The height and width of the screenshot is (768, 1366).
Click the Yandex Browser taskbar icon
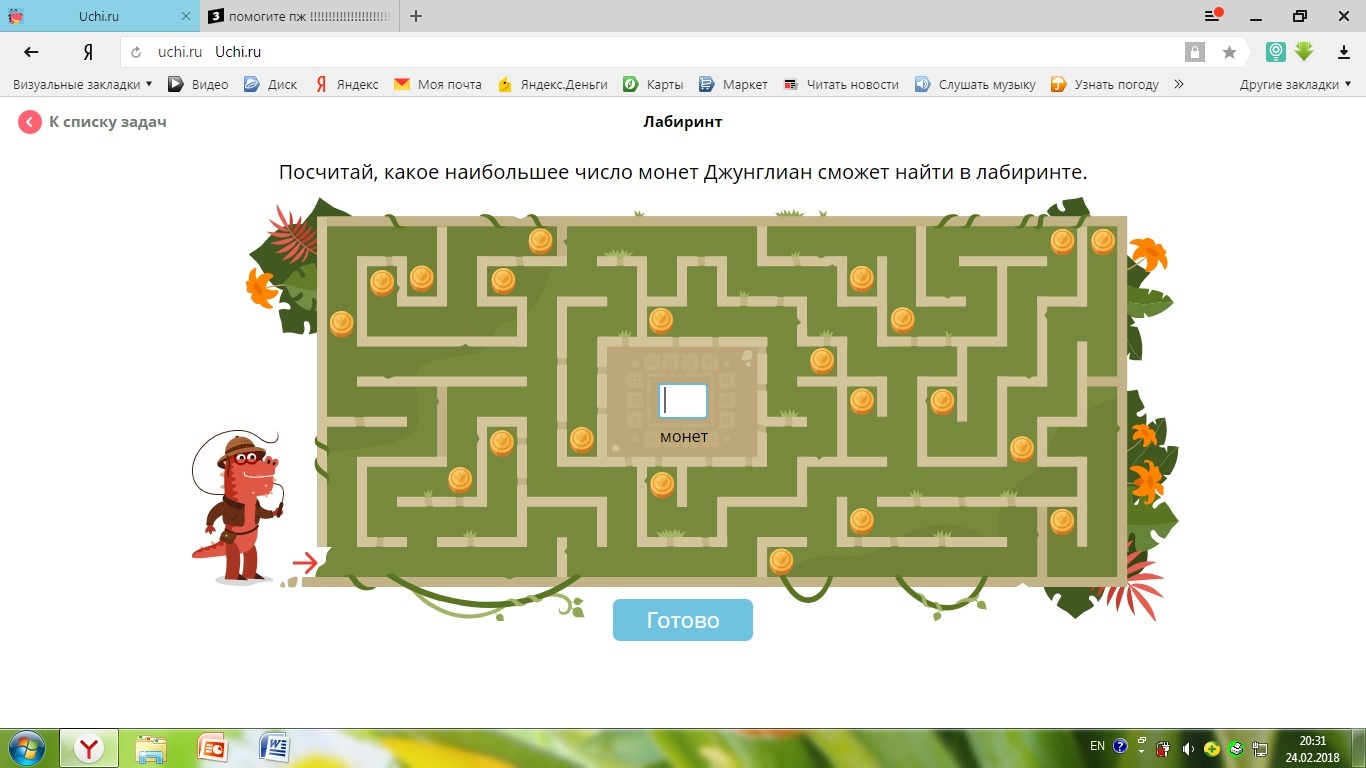[x=90, y=748]
